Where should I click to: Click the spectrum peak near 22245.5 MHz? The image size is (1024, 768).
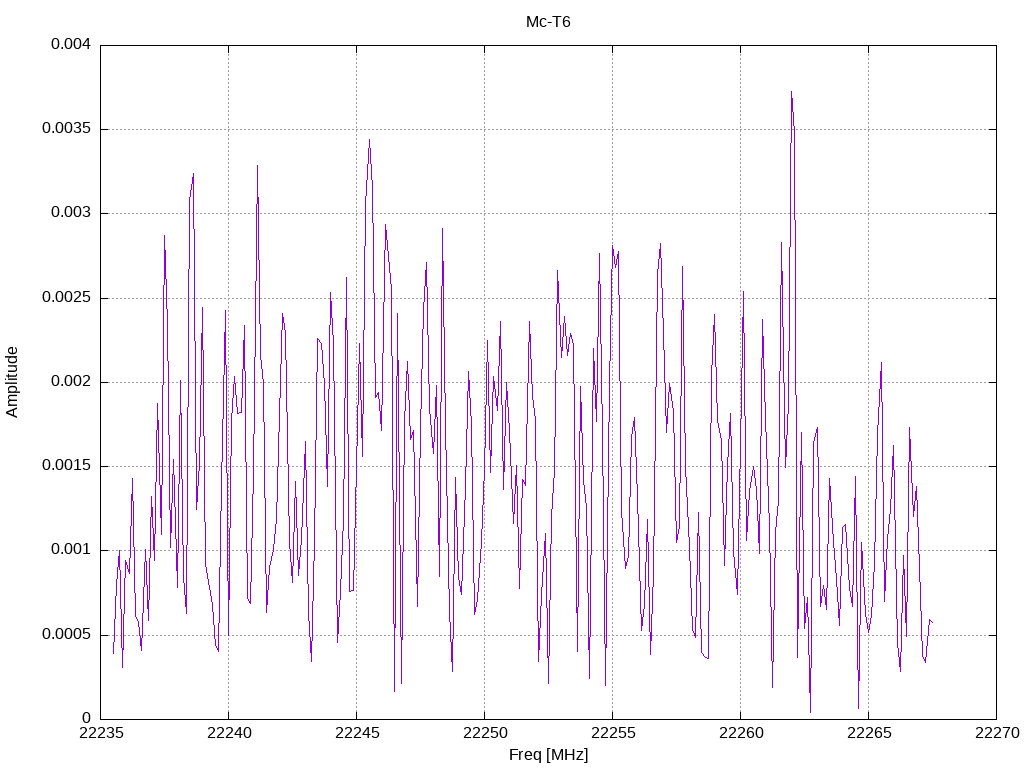click(370, 140)
